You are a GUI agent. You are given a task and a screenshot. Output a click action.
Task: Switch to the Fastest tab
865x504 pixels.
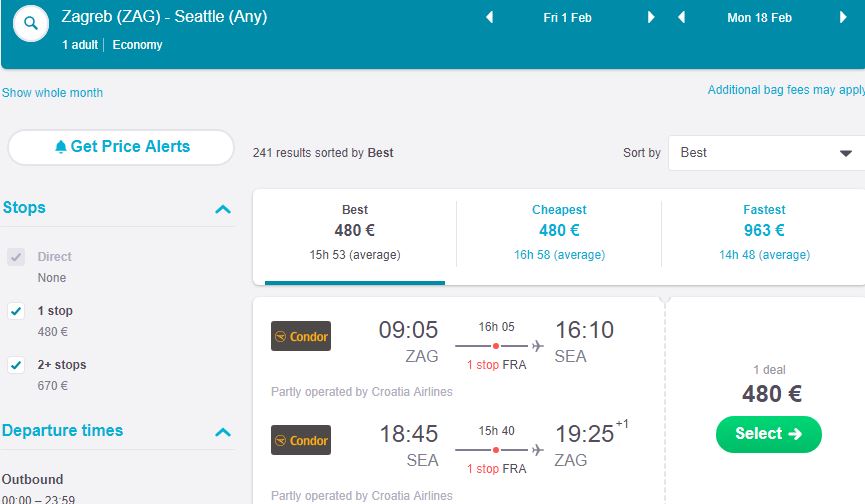[764, 230]
